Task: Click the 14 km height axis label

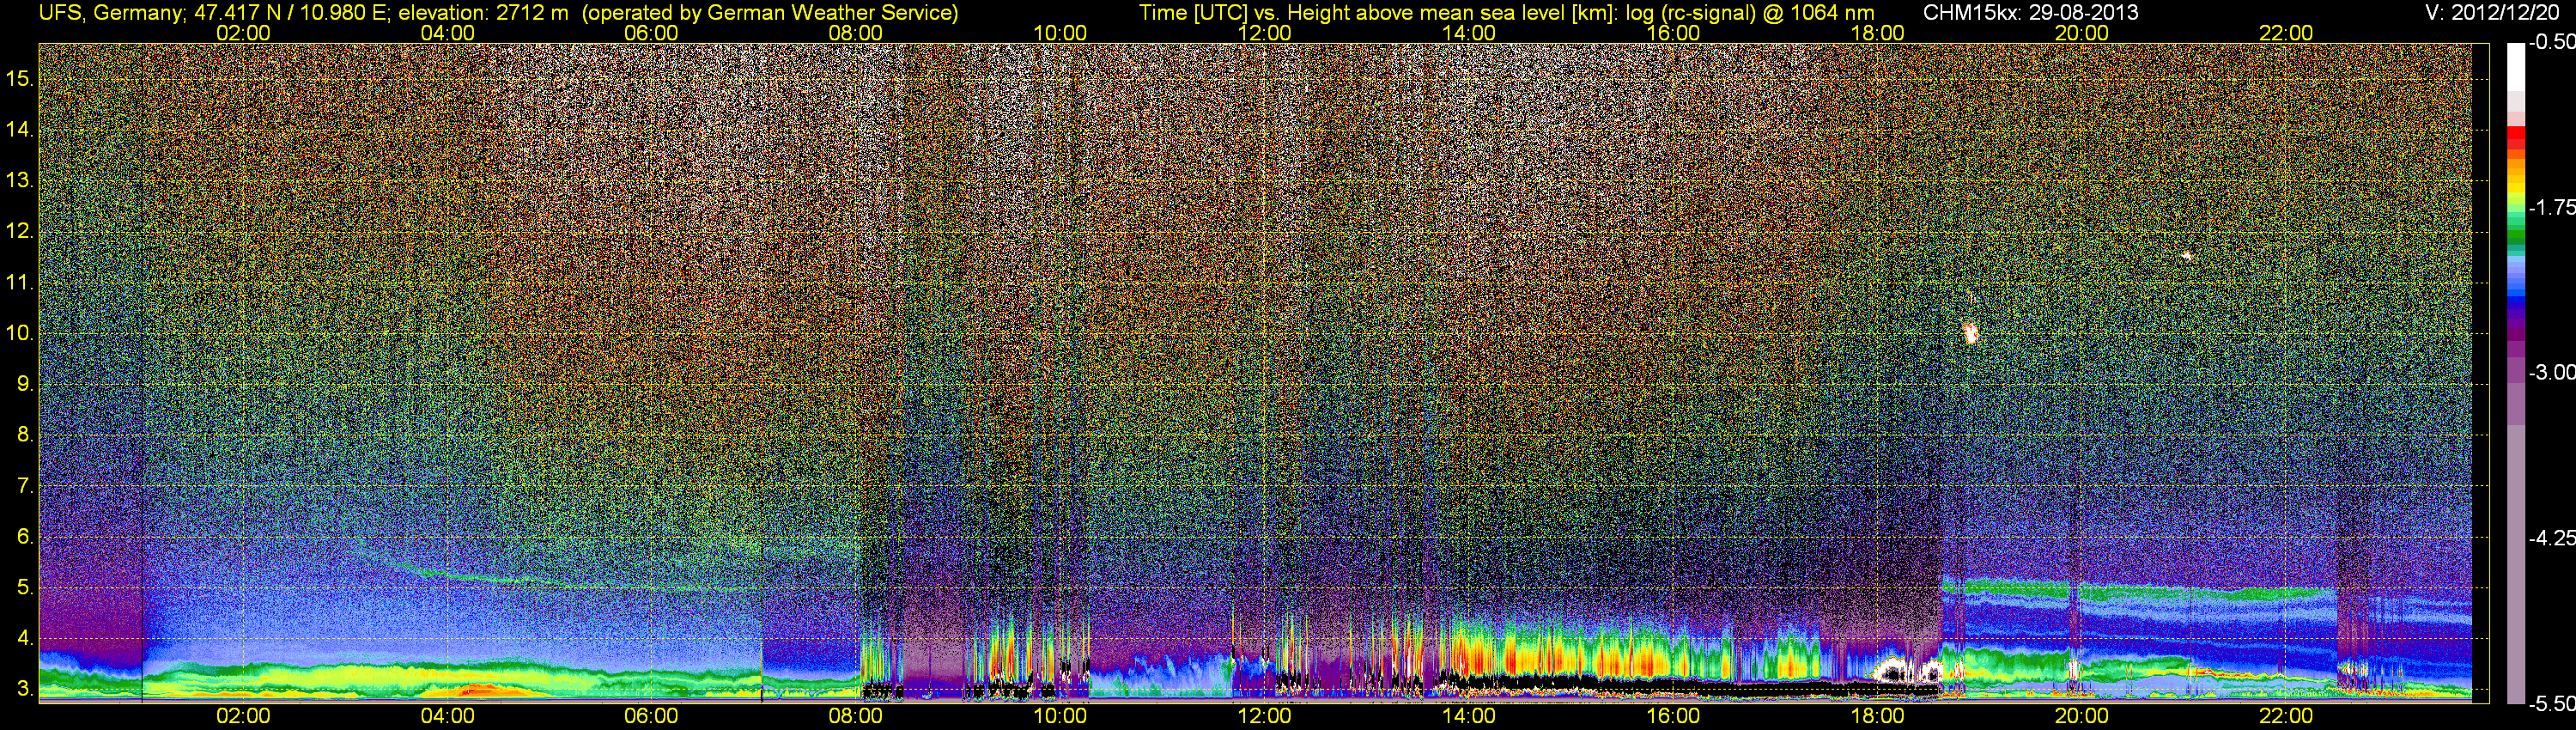Action: pos(19,129)
